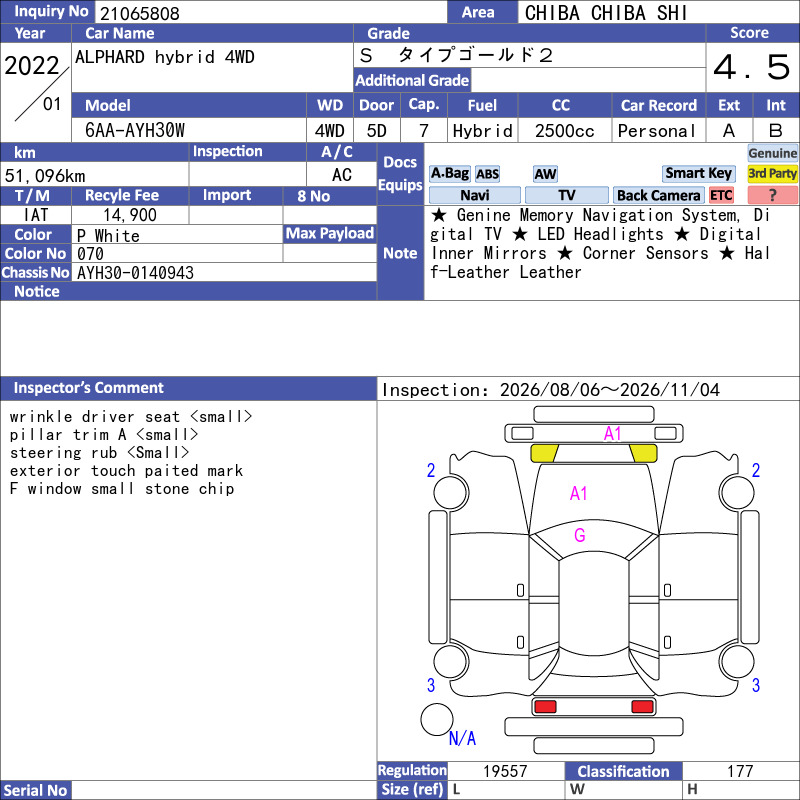Click the red question mark badge

(772, 195)
